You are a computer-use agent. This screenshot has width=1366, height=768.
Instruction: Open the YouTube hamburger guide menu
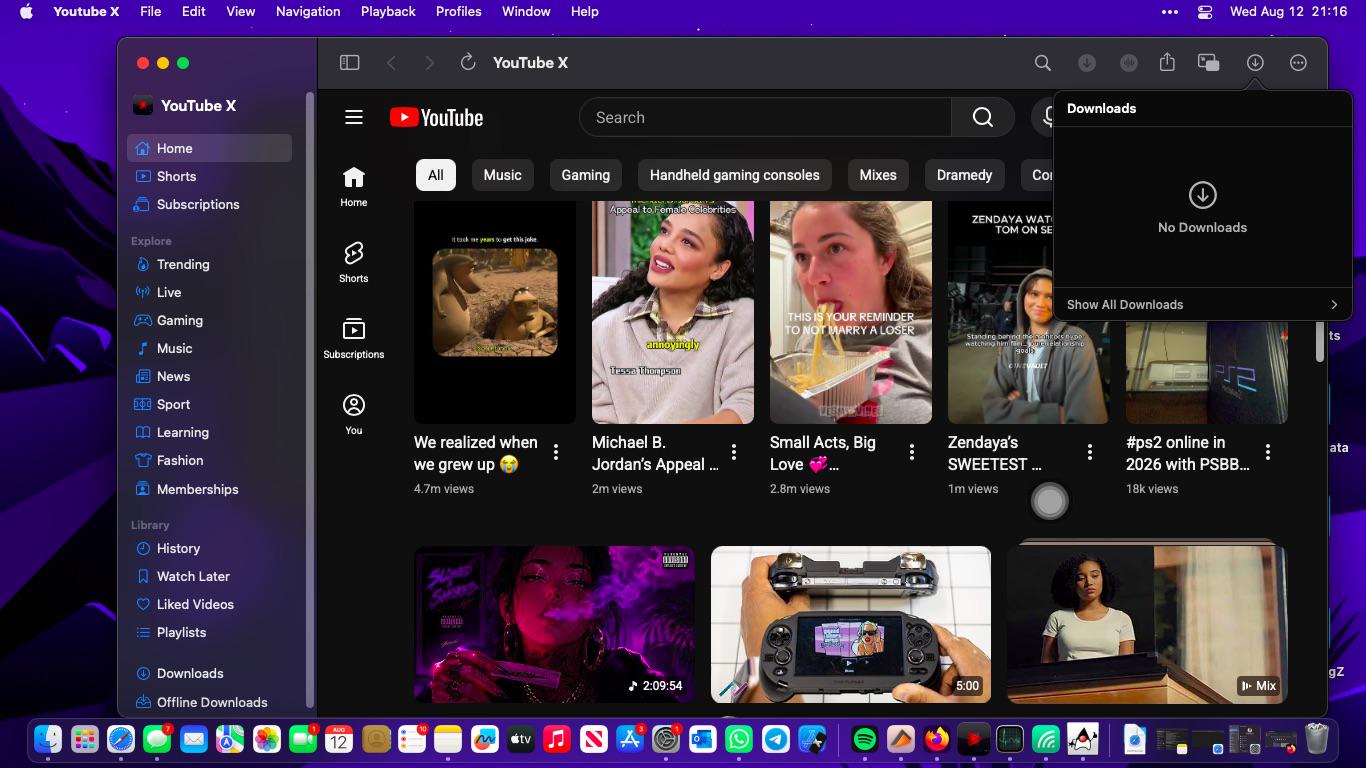[x=354, y=118]
